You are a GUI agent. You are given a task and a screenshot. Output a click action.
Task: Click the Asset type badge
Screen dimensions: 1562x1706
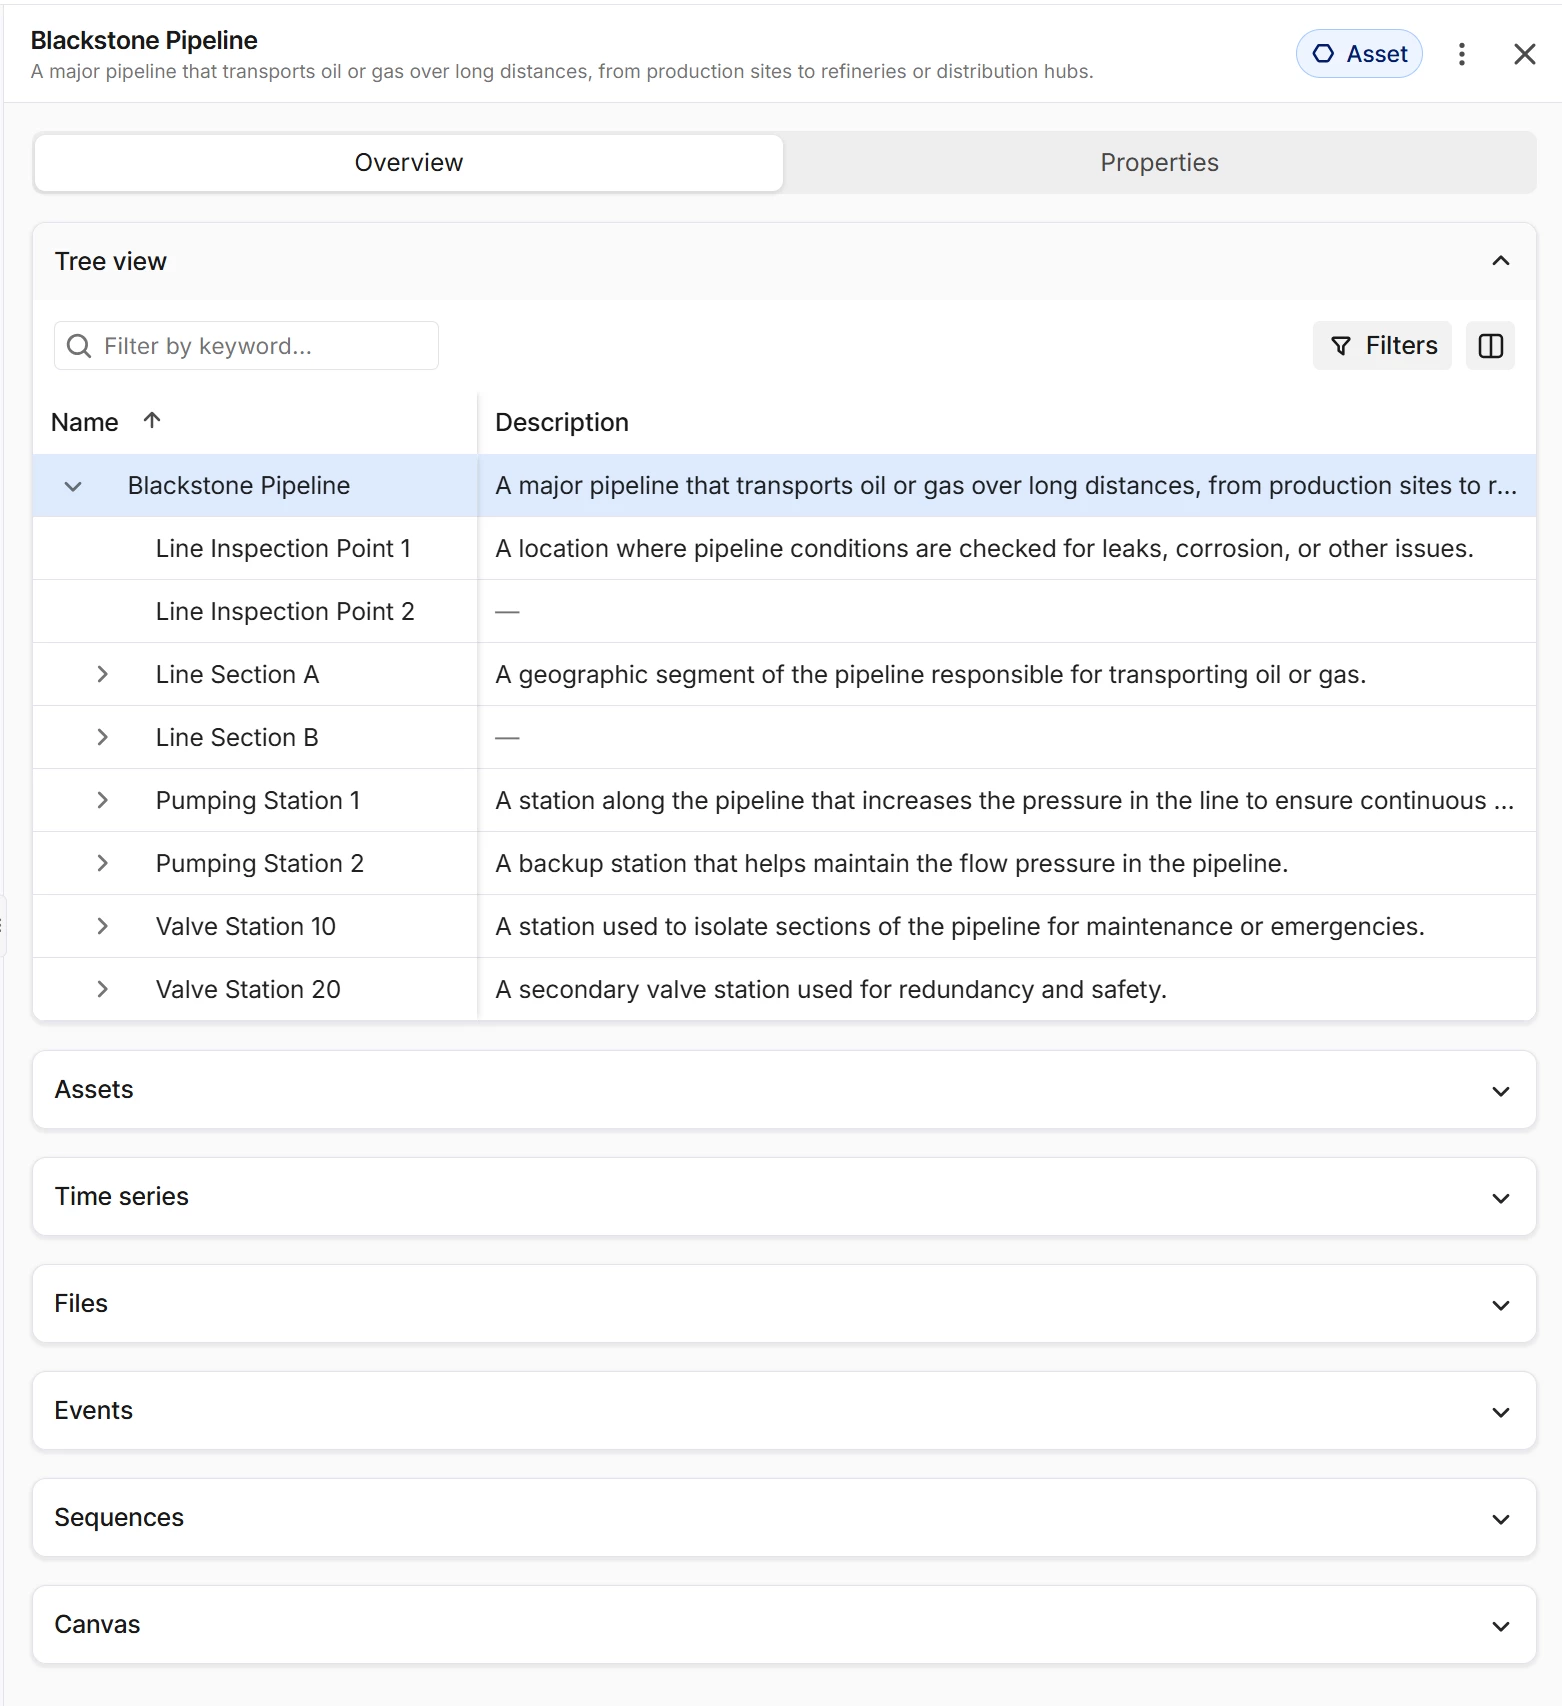pyautogui.click(x=1359, y=54)
